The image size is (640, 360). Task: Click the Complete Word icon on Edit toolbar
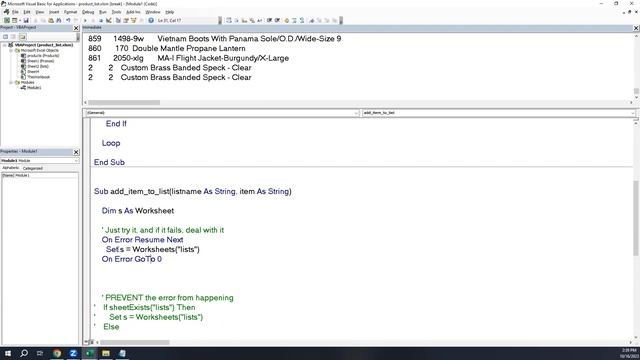pyautogui.click(x=260, y=20)
